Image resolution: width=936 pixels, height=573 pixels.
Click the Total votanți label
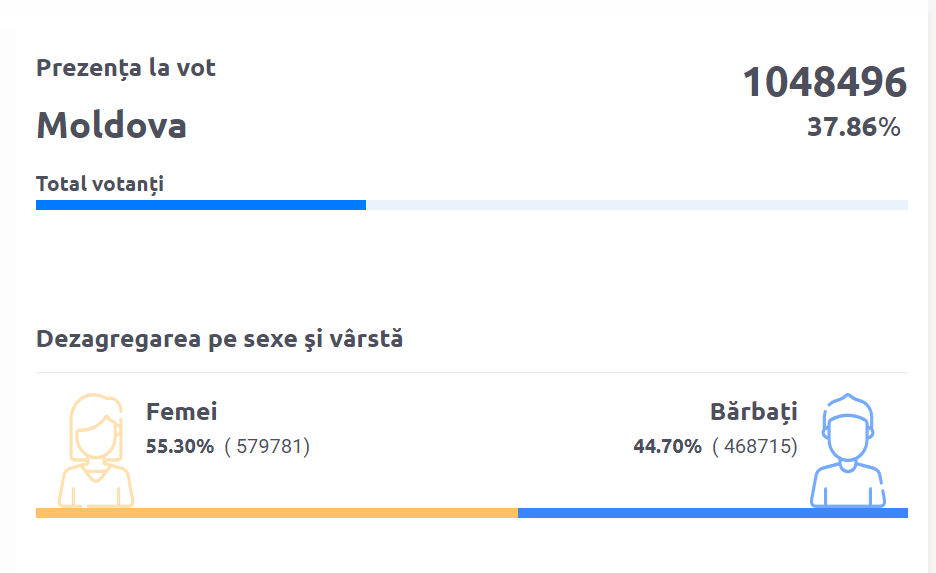[x=100, y=184]
